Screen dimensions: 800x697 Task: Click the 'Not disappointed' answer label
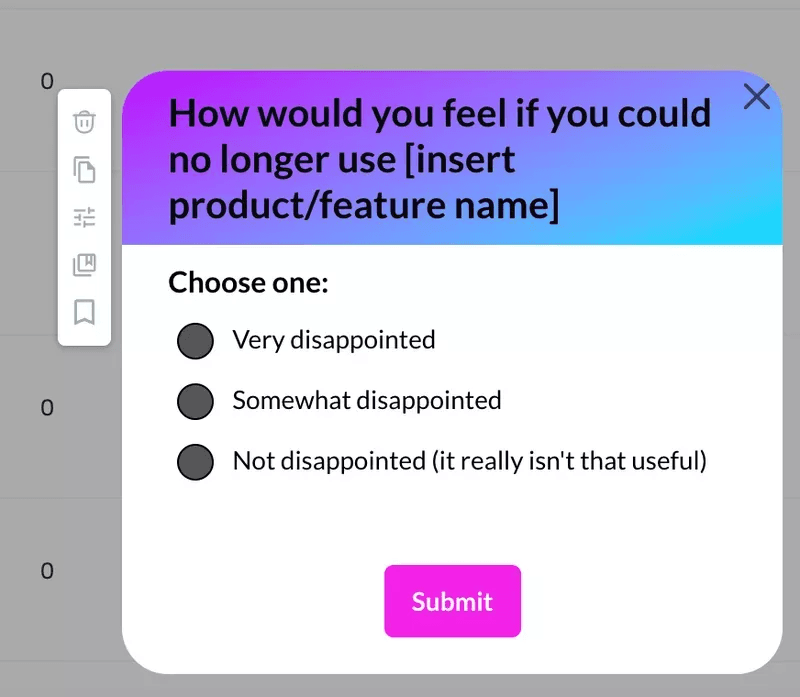(468, 461)
